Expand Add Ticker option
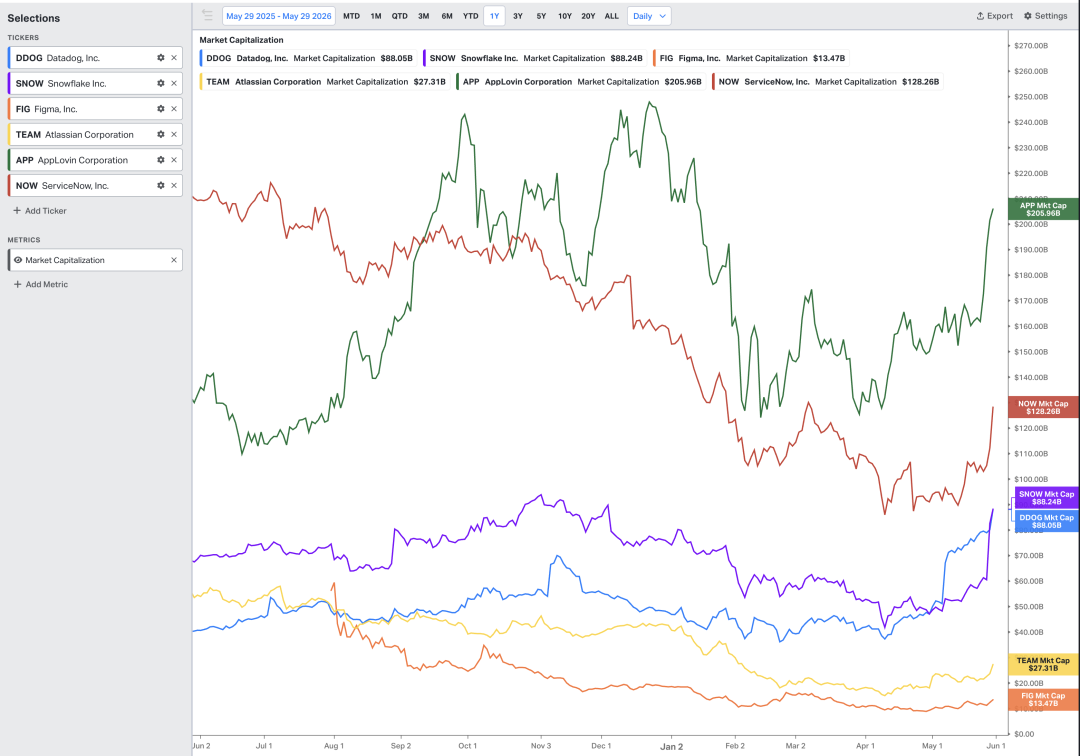Screen dimensions: 1080x756 click(40, 211)
